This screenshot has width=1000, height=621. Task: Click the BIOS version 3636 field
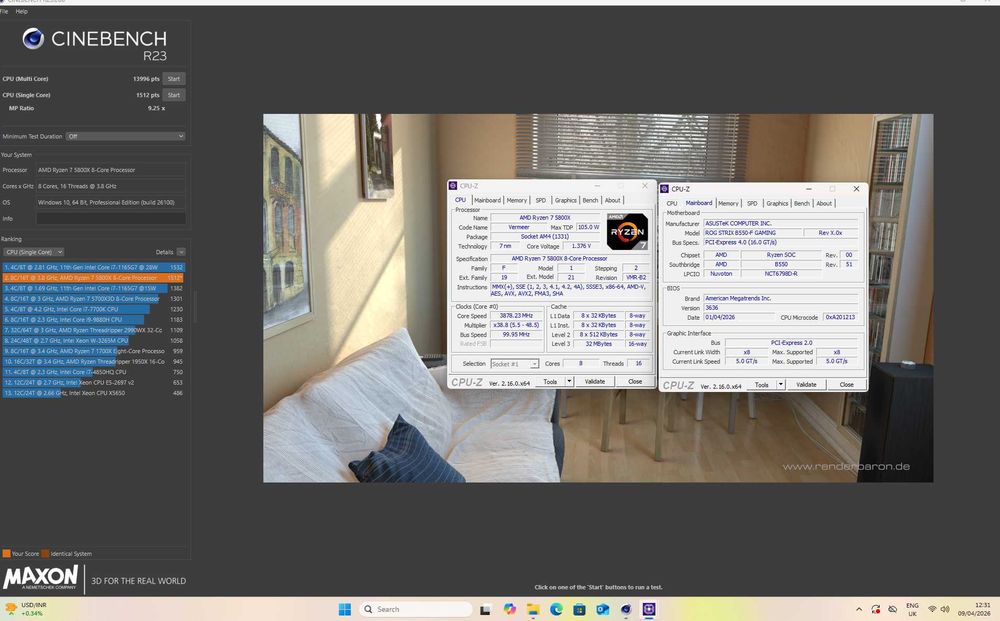point(782,307)
